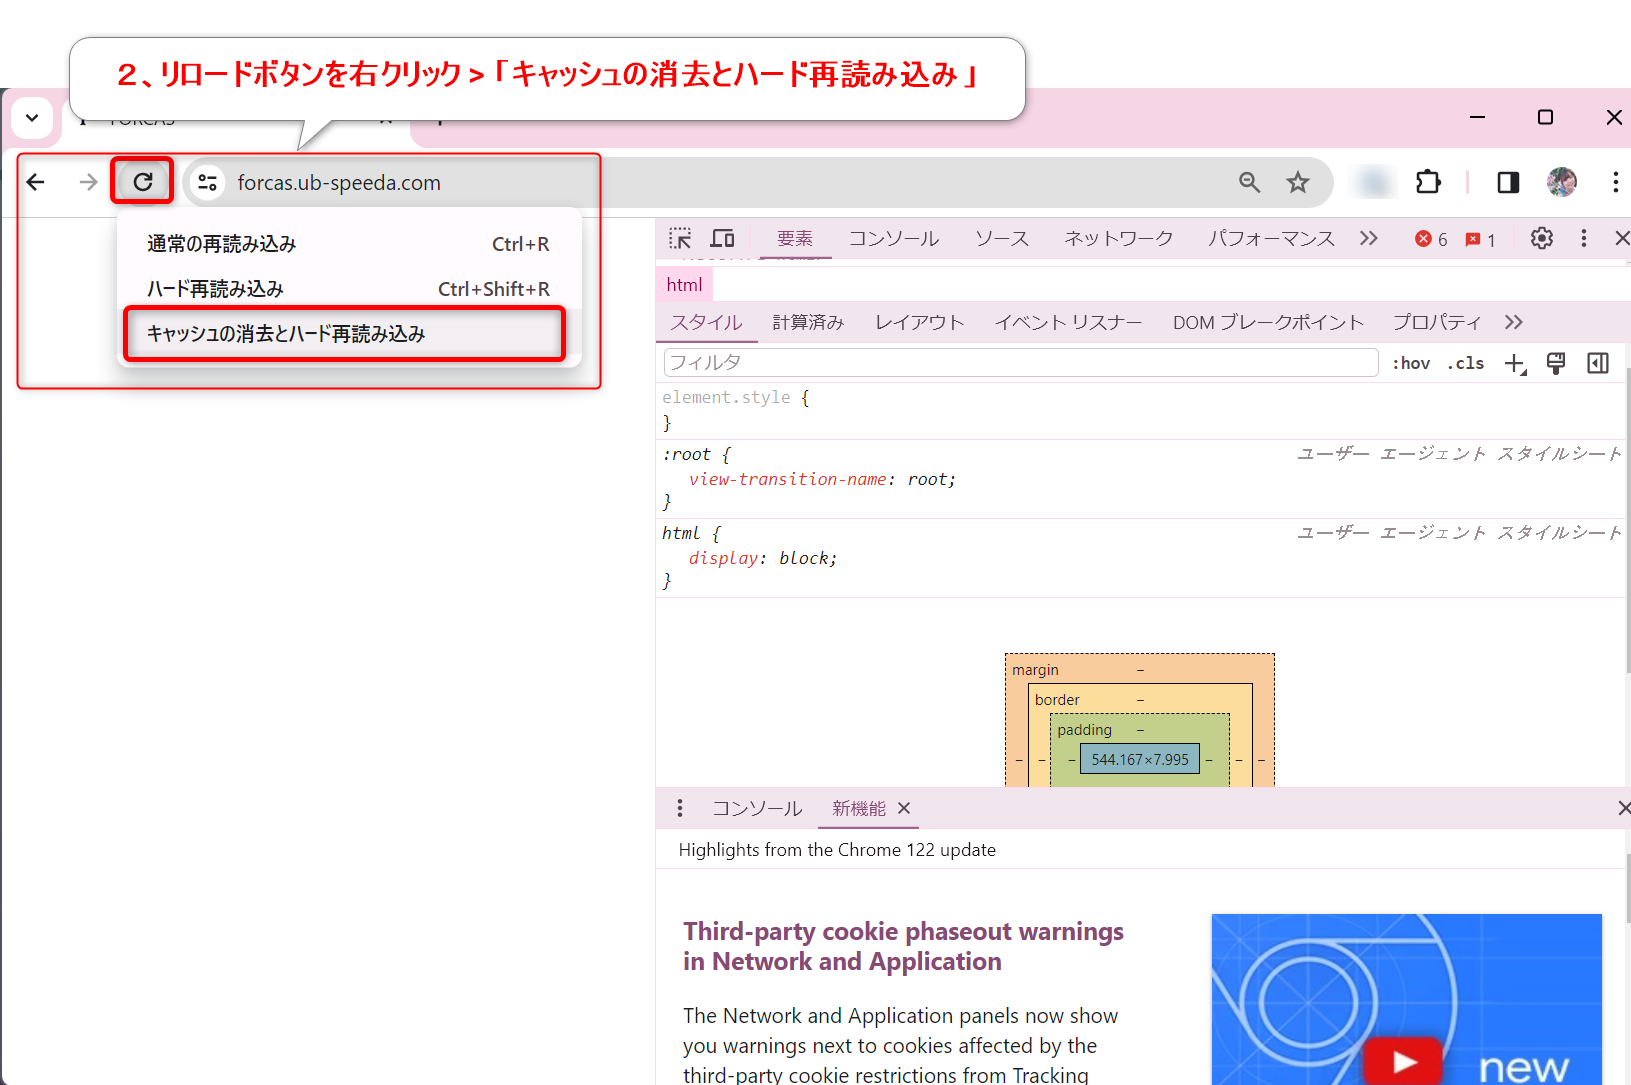The image size is (1631, 1085).
Task: Click the issues badge showing 1 warning
Action: pyautogui.click(x=1479, y=239)
